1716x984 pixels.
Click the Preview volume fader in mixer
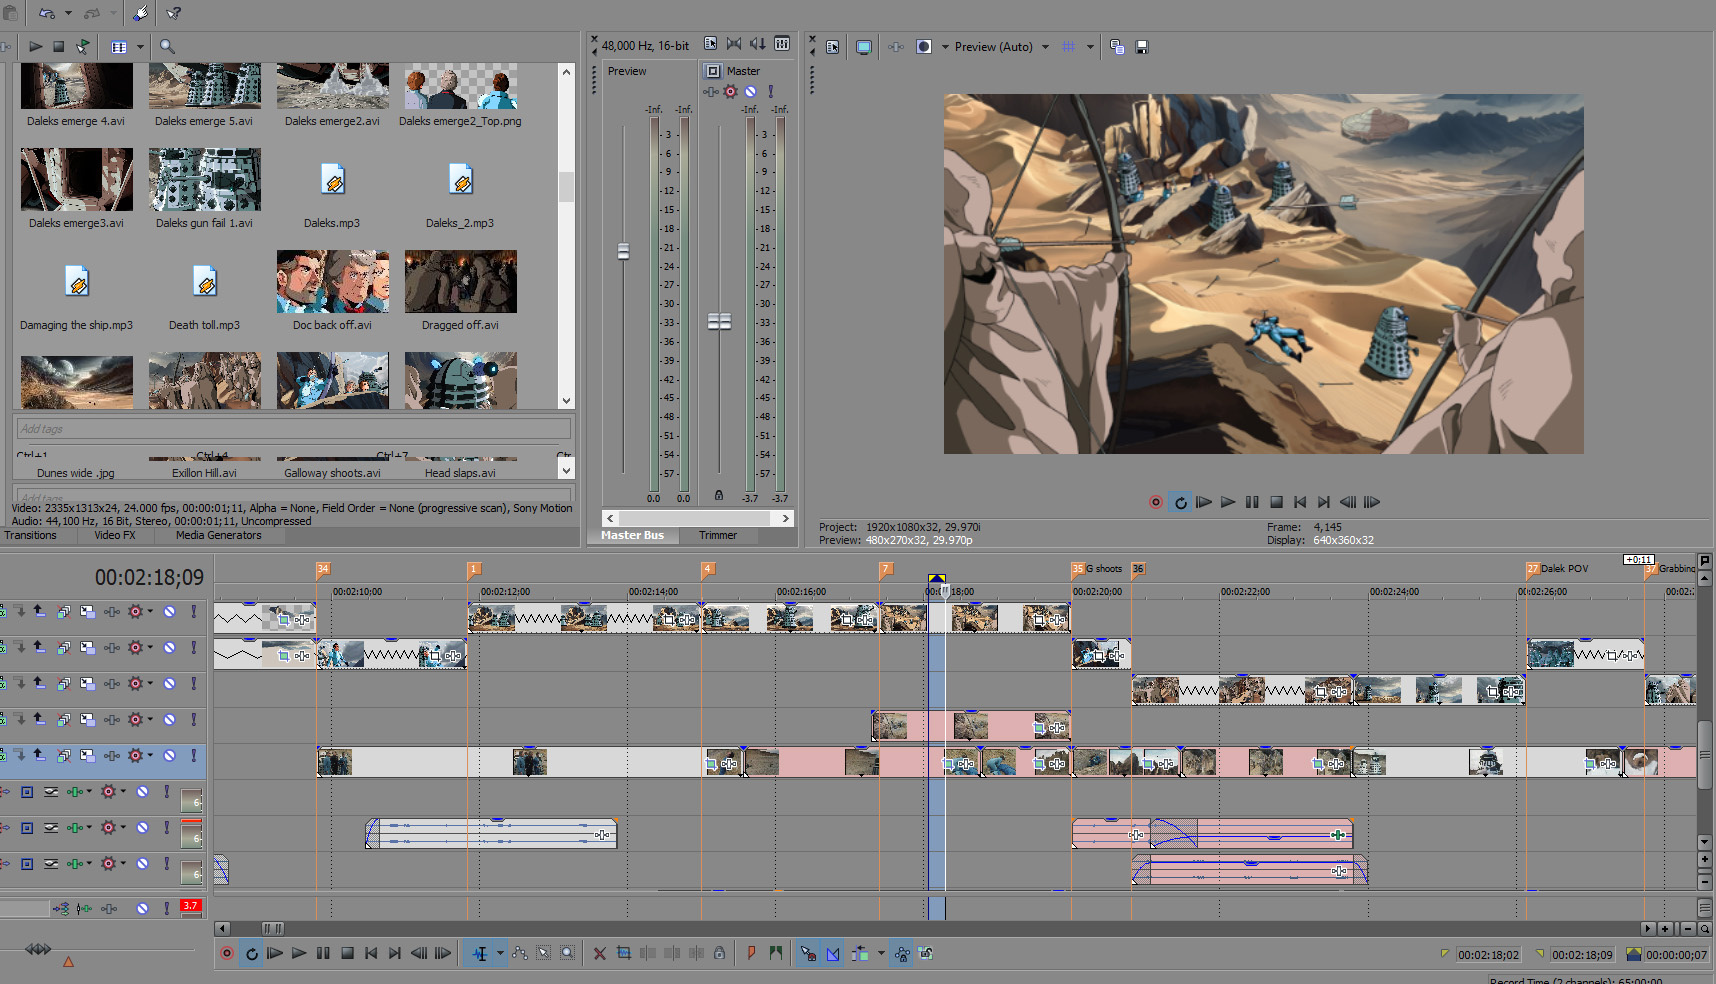pos(623,251)
